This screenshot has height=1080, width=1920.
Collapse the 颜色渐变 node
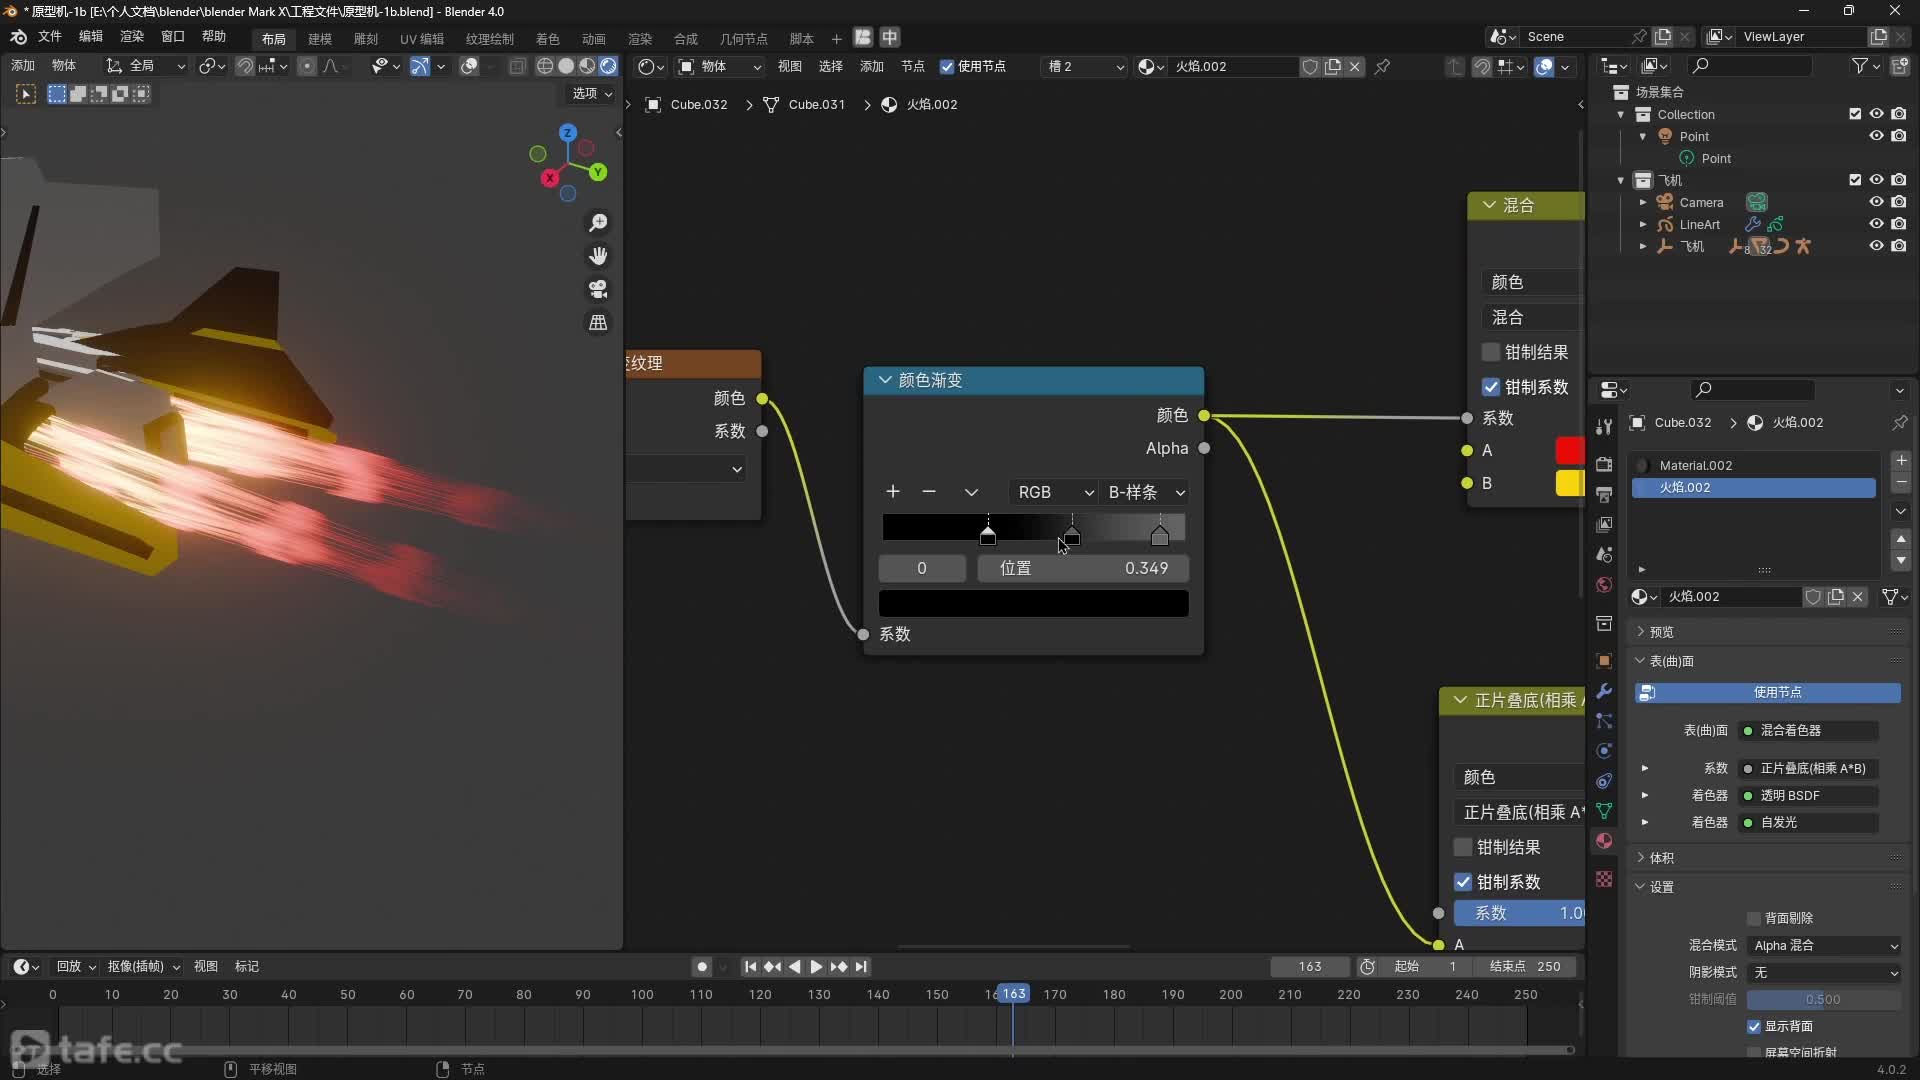coord(885,380)
